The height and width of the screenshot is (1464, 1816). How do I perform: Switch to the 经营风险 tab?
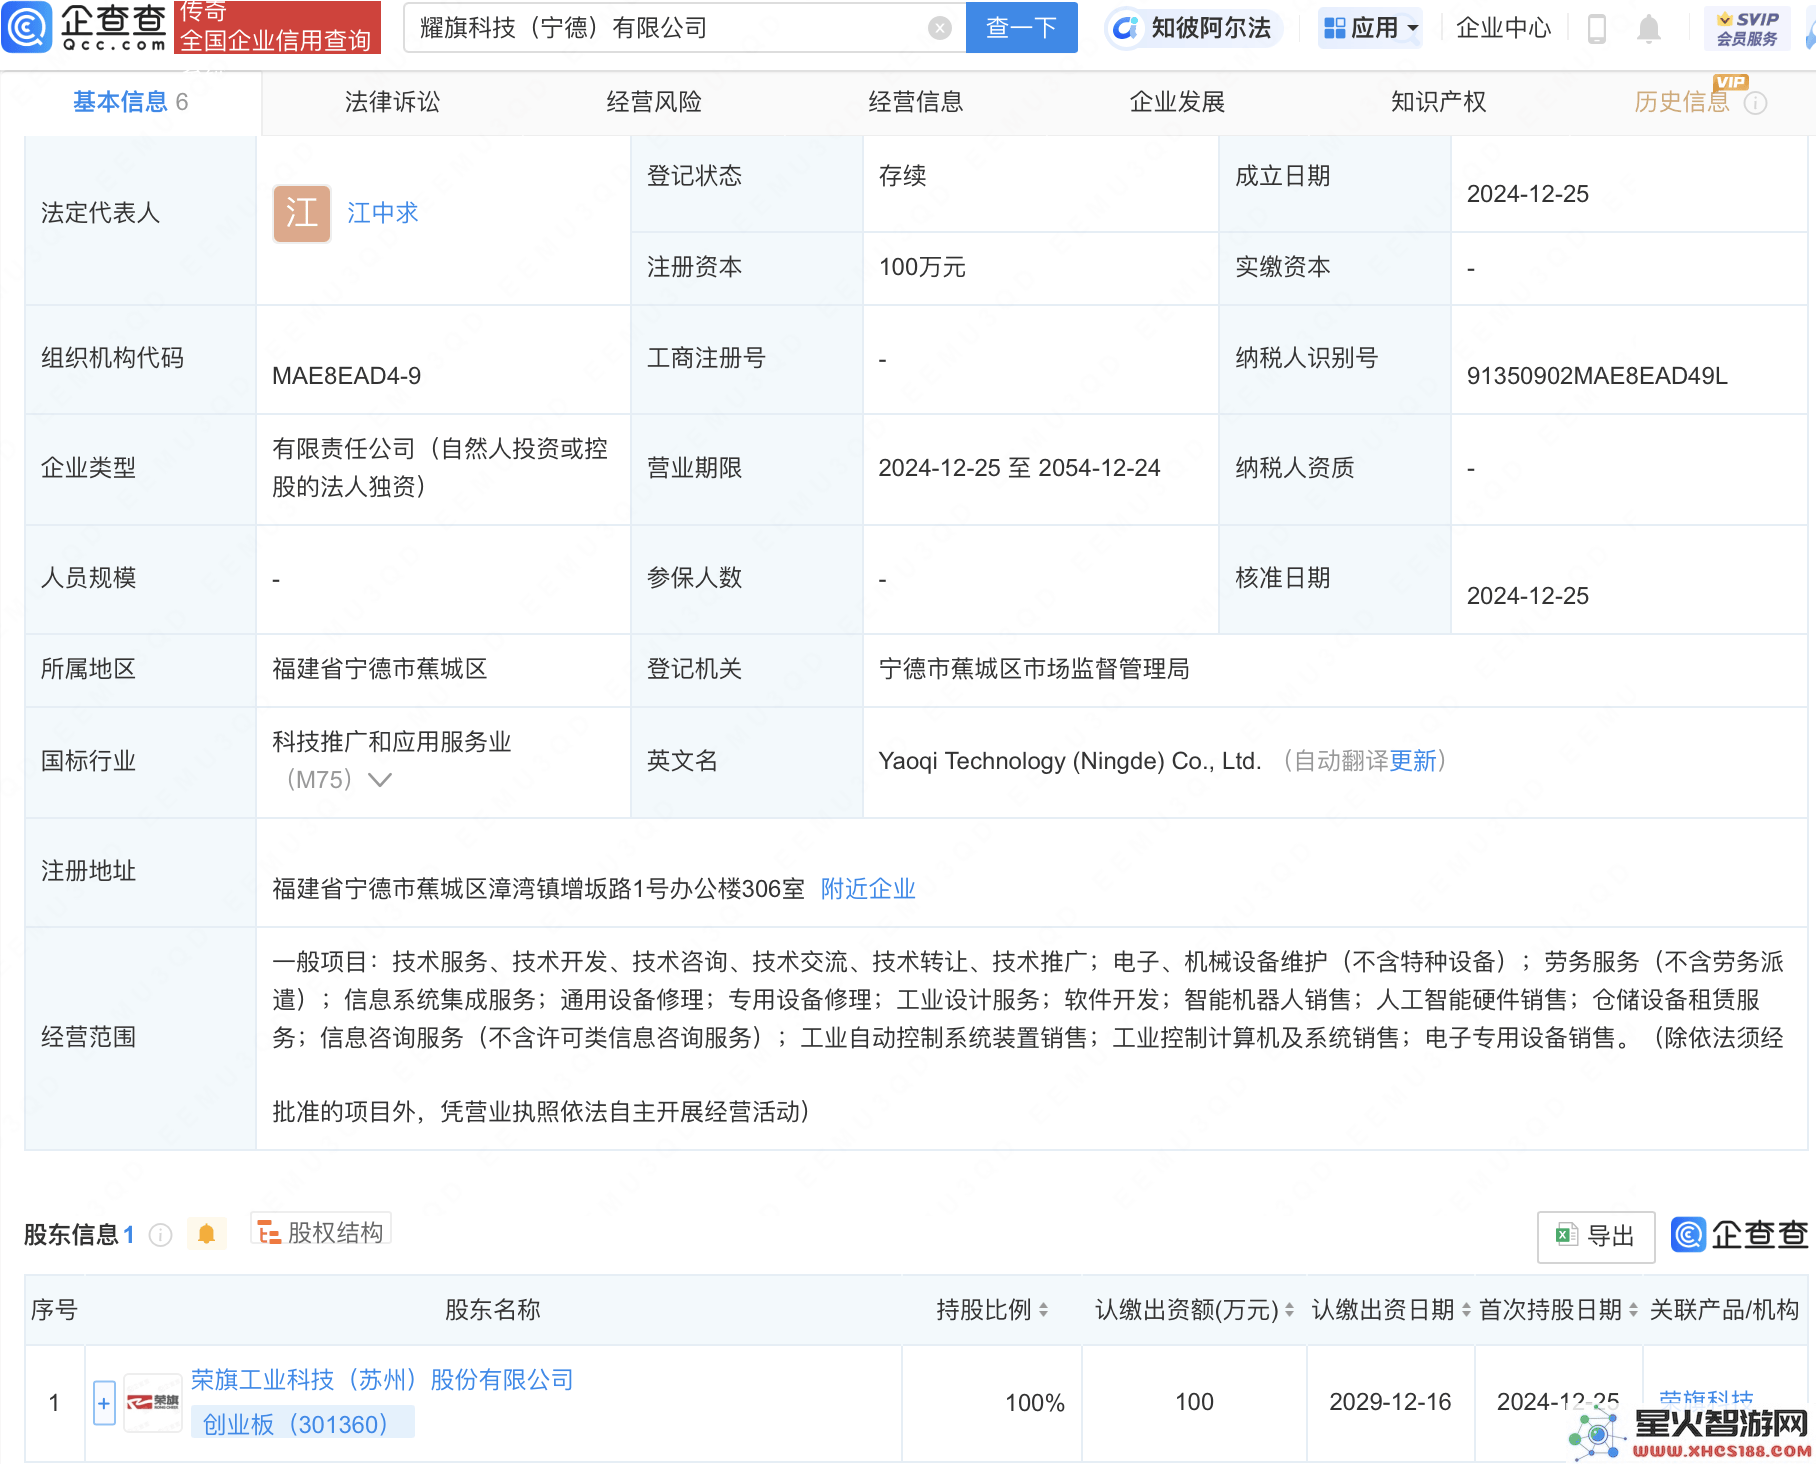point(654,102)
